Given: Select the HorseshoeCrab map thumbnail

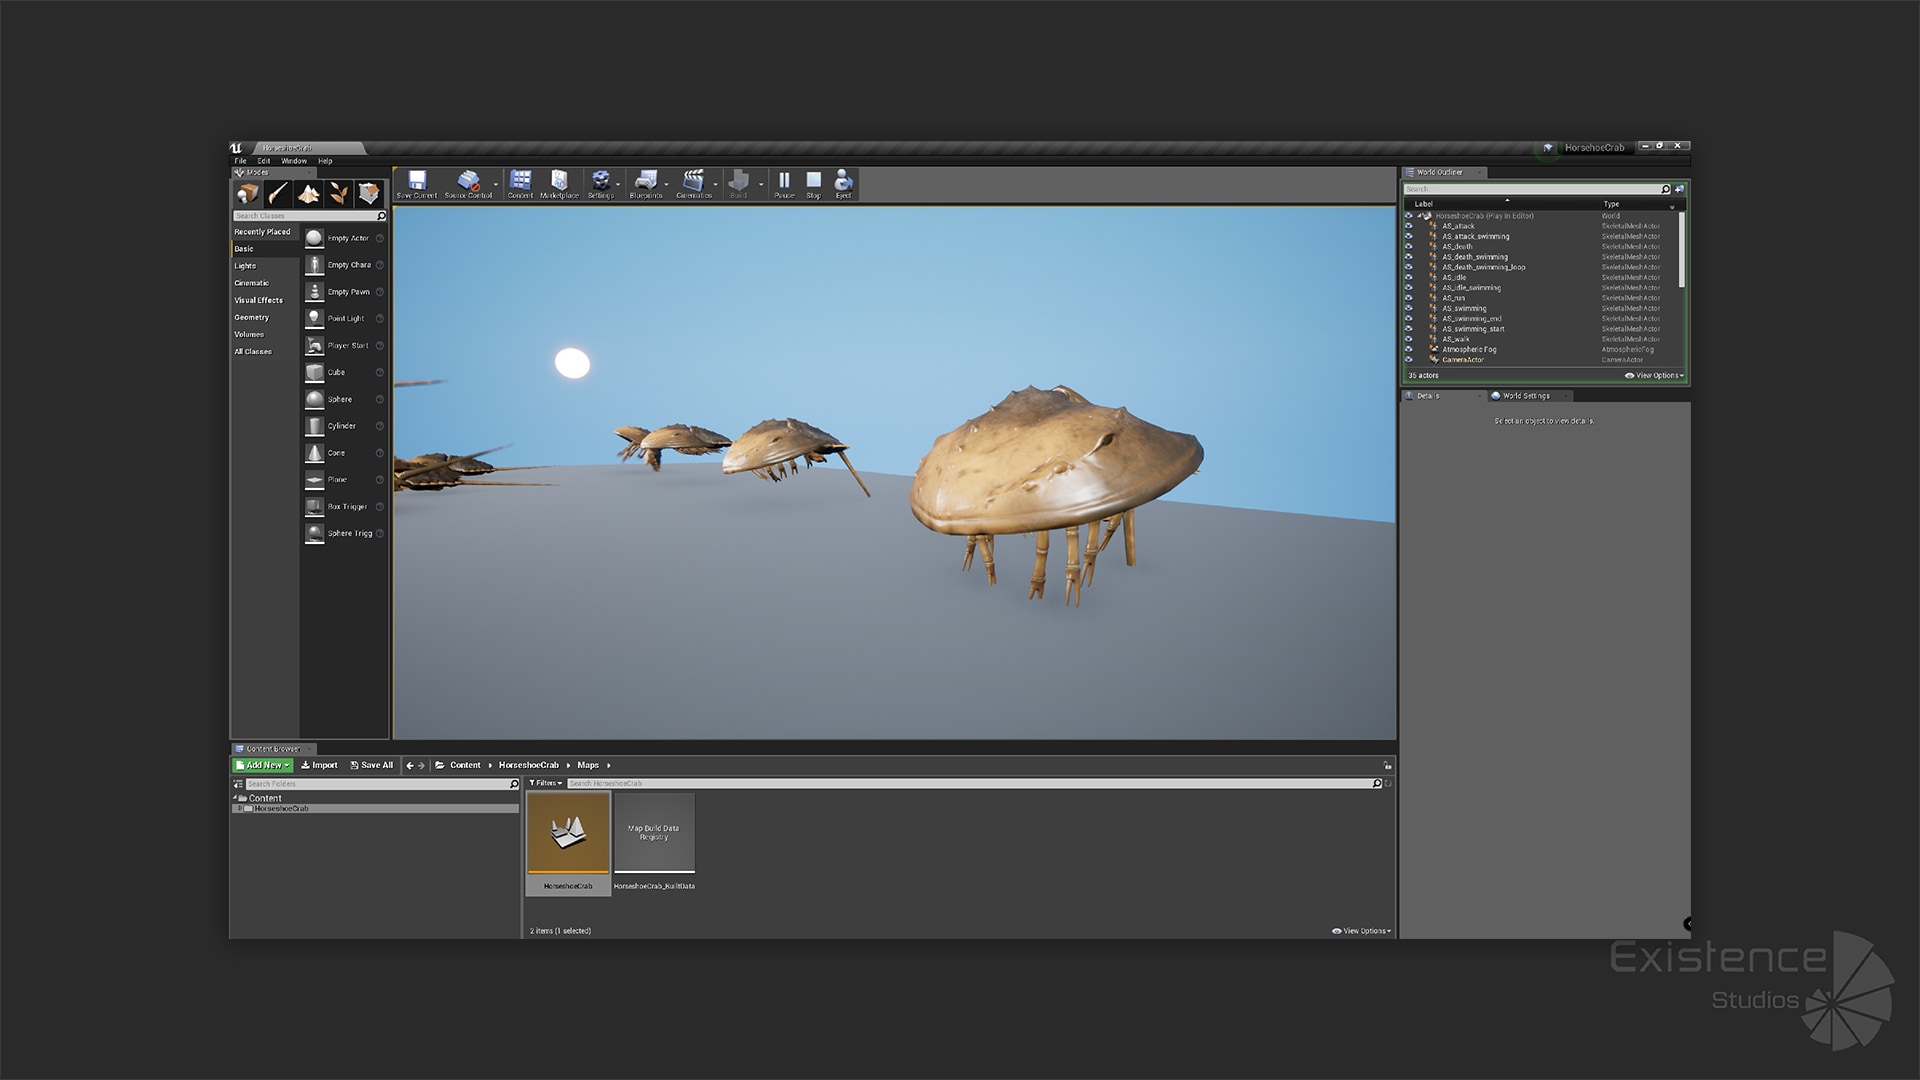Looking at the screenshot, I should (568, 834).
